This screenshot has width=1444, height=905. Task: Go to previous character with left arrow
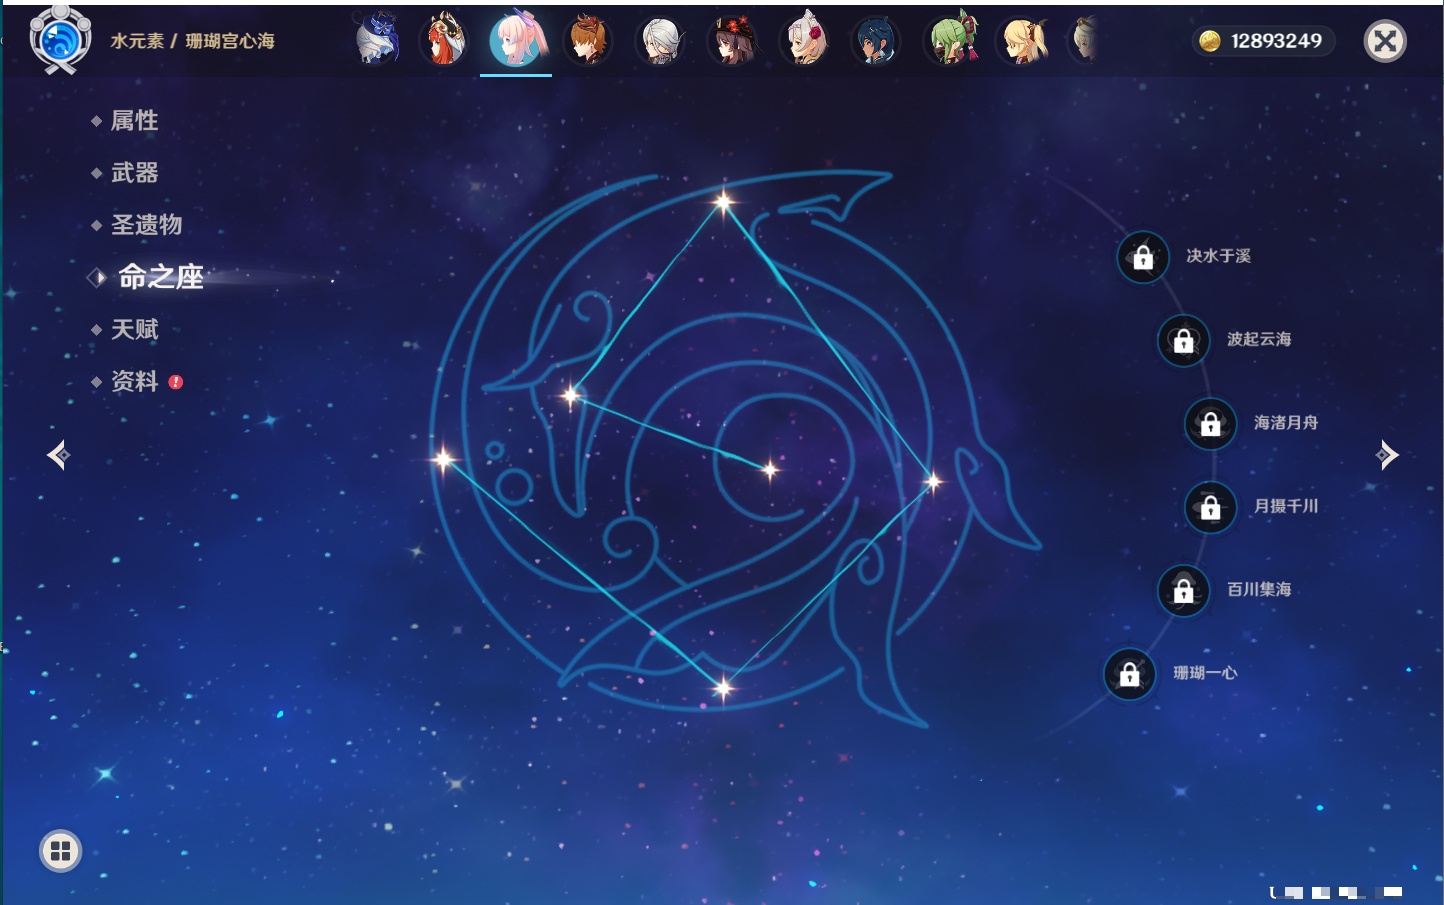click(58, 455)
